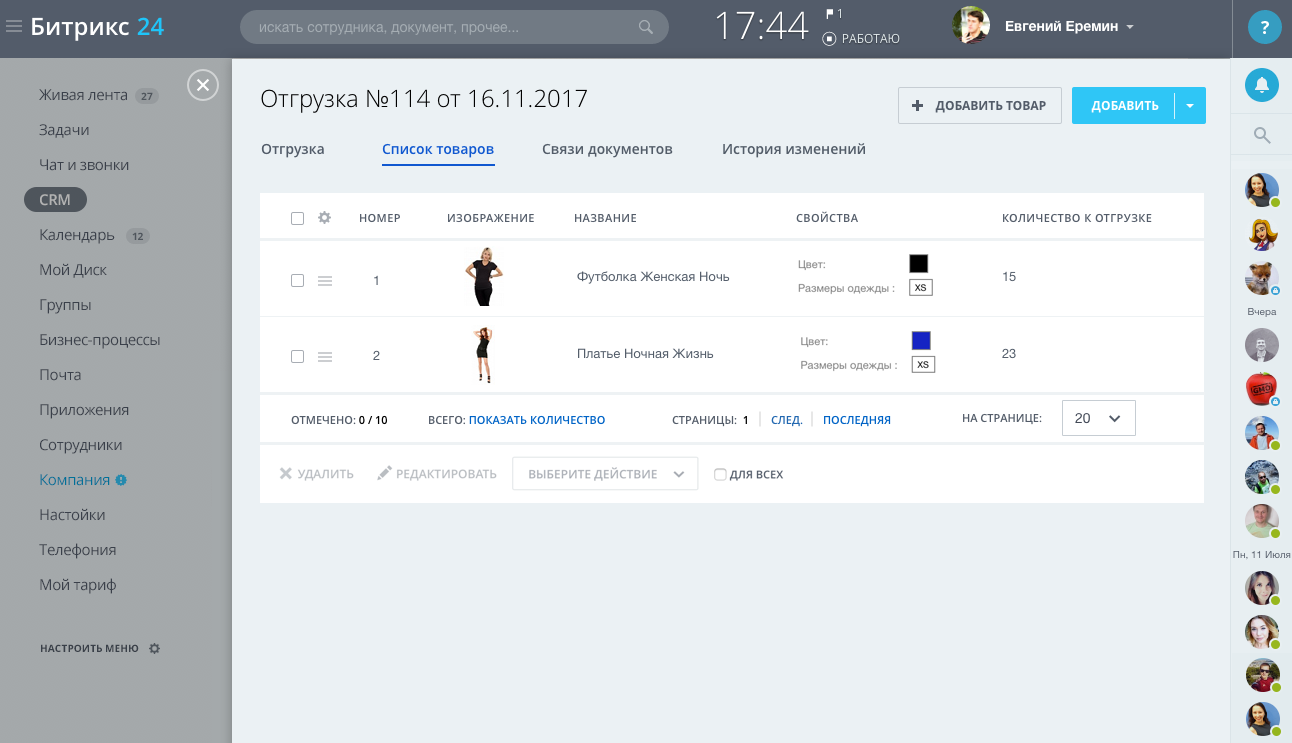Click the Показать количество link
This screenshot has width=1292, height=743.
pos(537,420)
